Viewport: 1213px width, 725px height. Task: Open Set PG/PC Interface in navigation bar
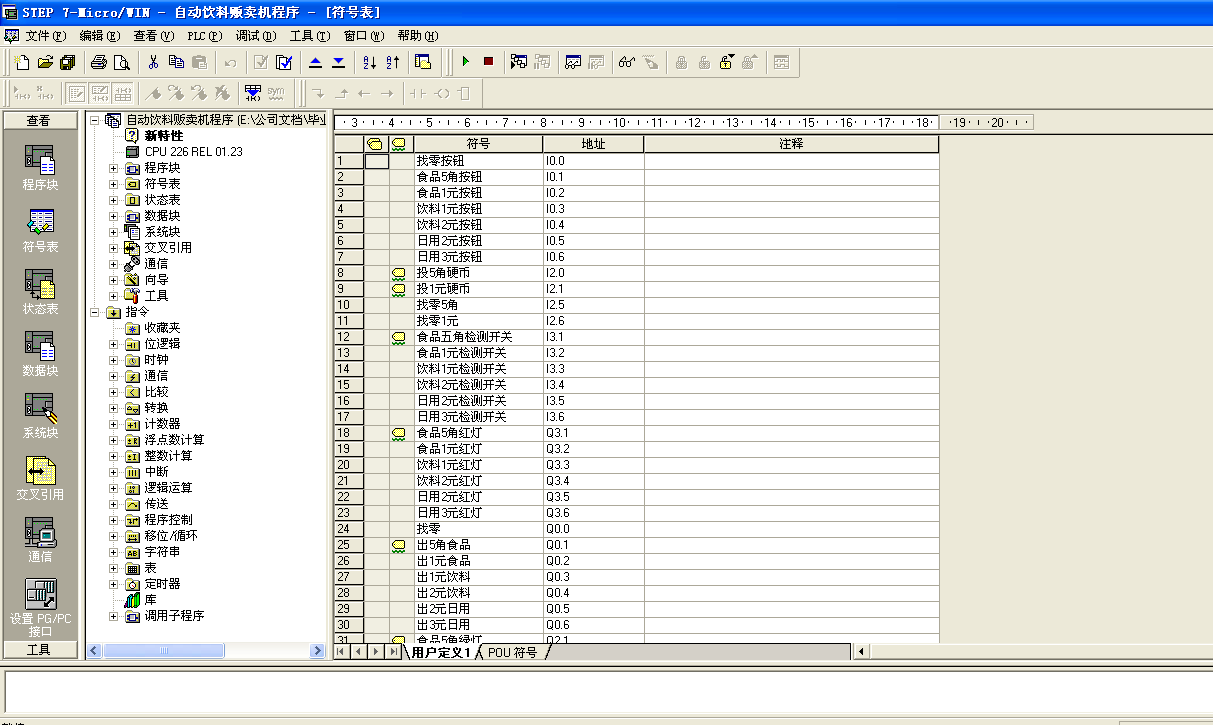41,607
